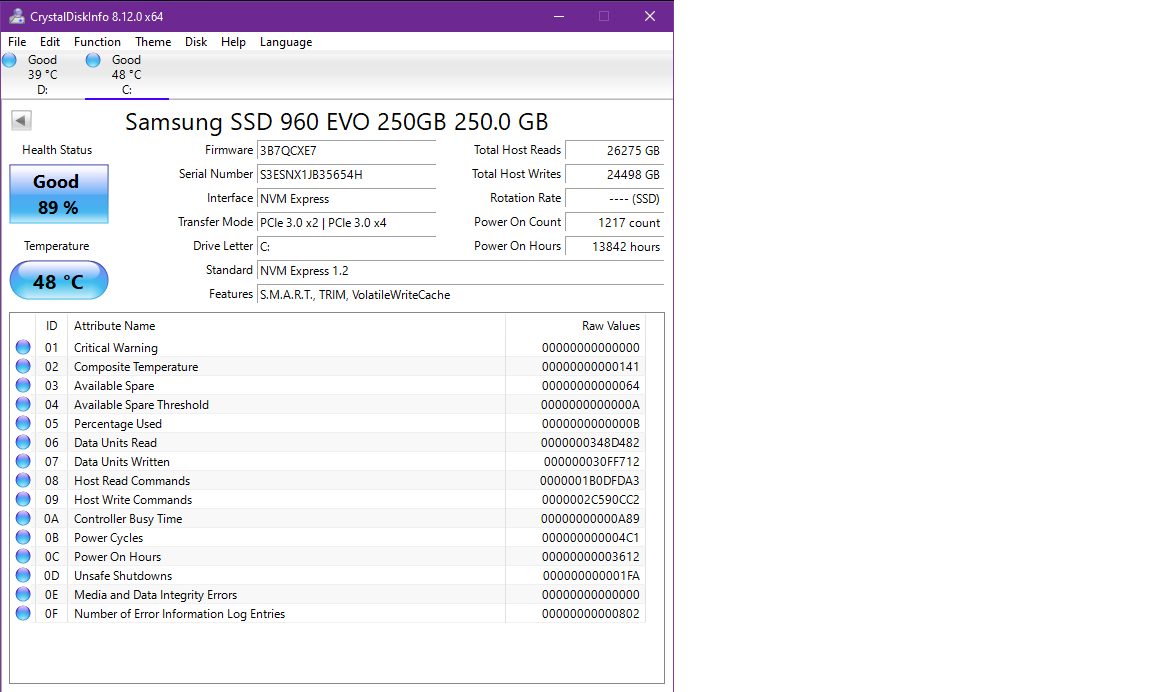Select the Controller Busy Time attribute name
The image size is (1152, 692).
pyautogui.click(x=128, y=519)
